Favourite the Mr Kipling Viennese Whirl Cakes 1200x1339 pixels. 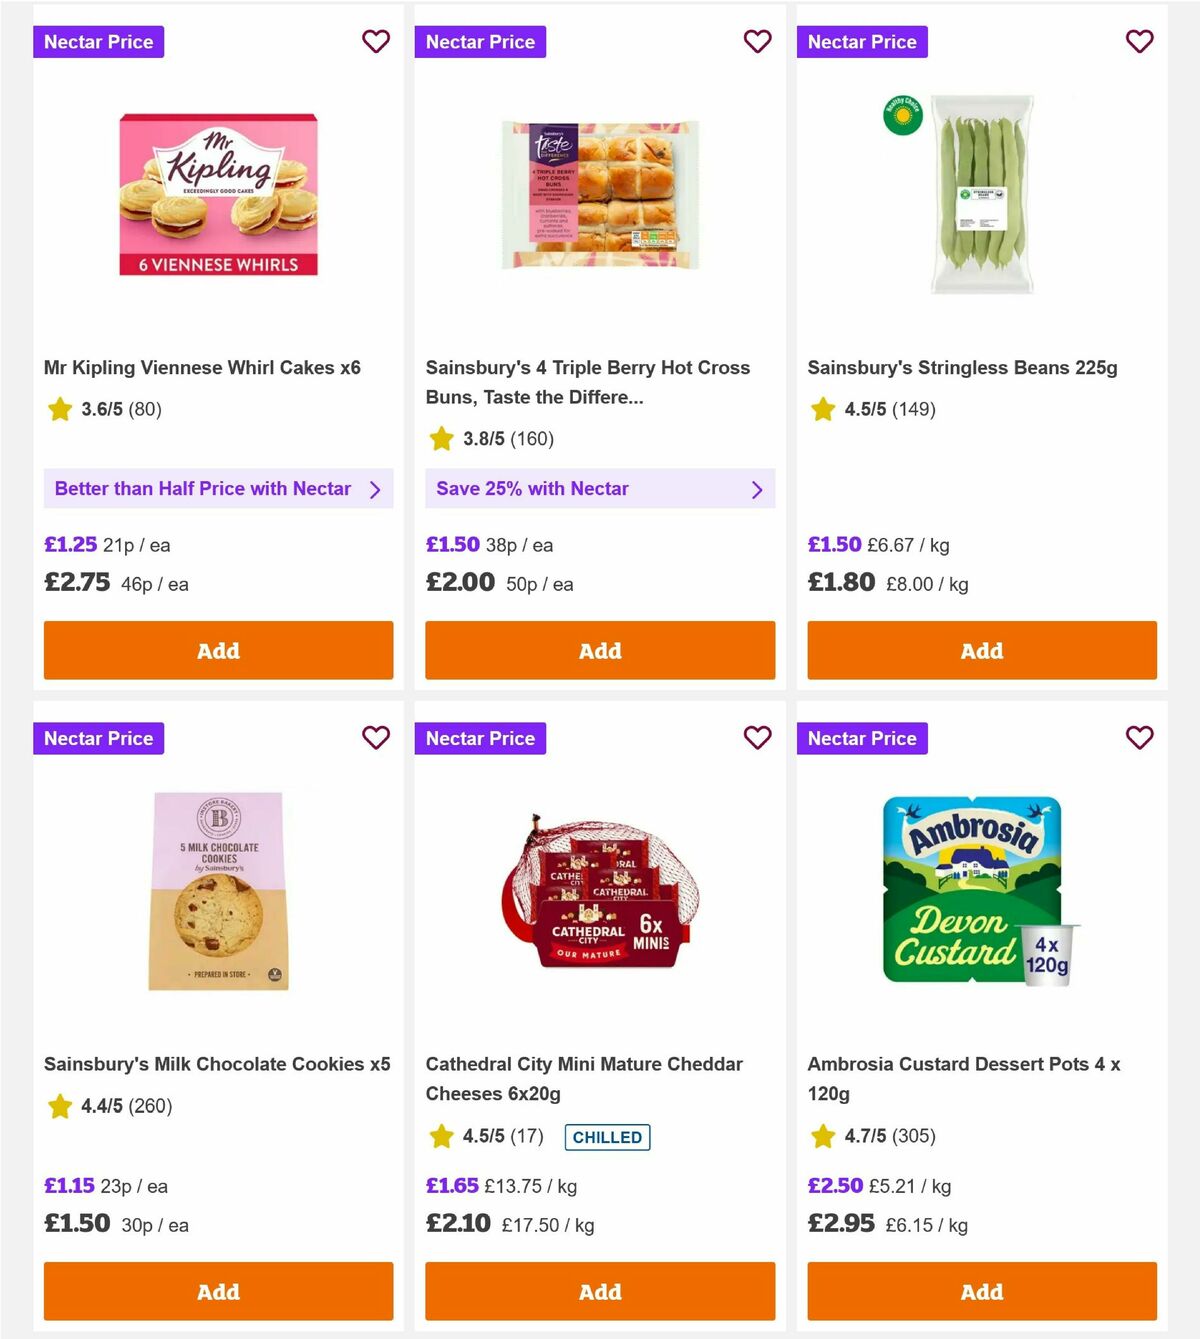(x=376, y=41)
